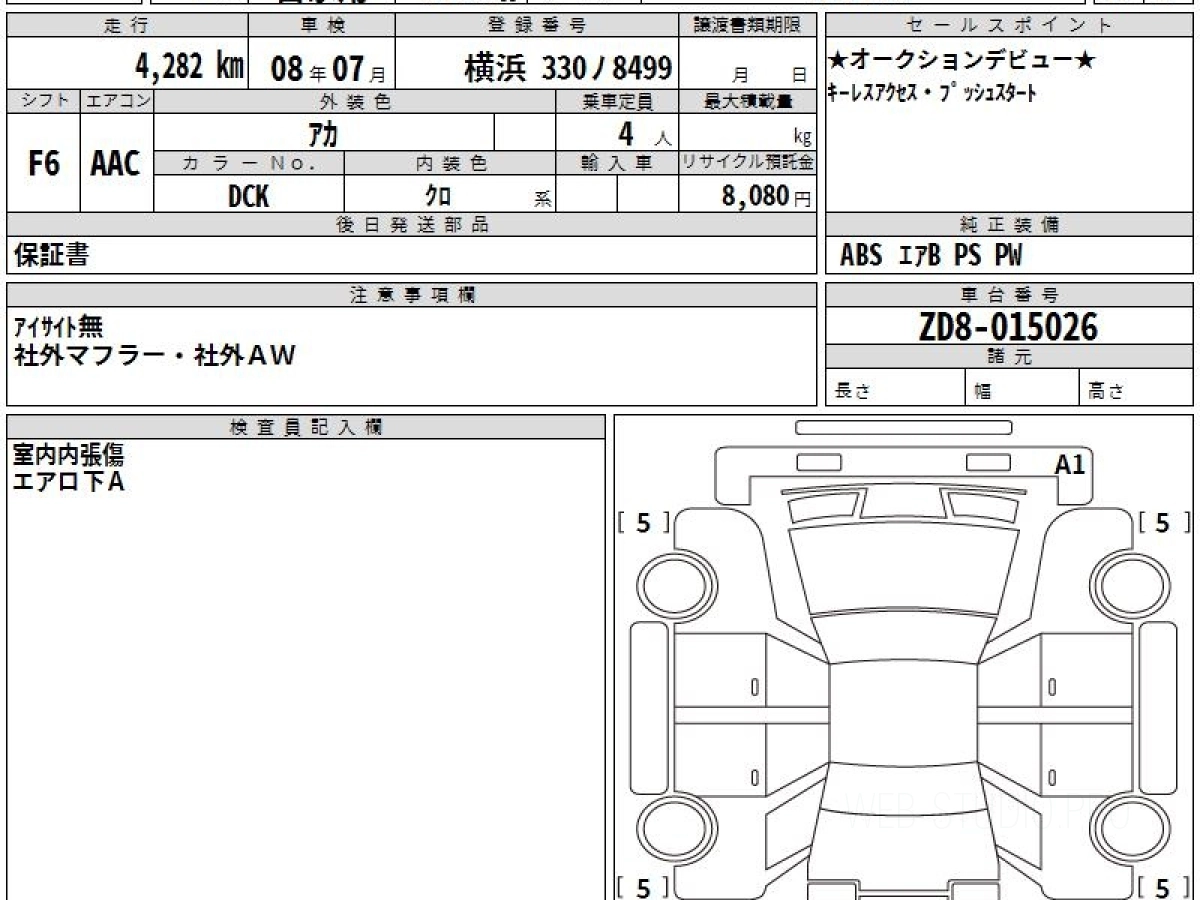Click the interior color value クロ
Image resolution: width=1200 pixels, height=900 pixels.
click(438, 196)
